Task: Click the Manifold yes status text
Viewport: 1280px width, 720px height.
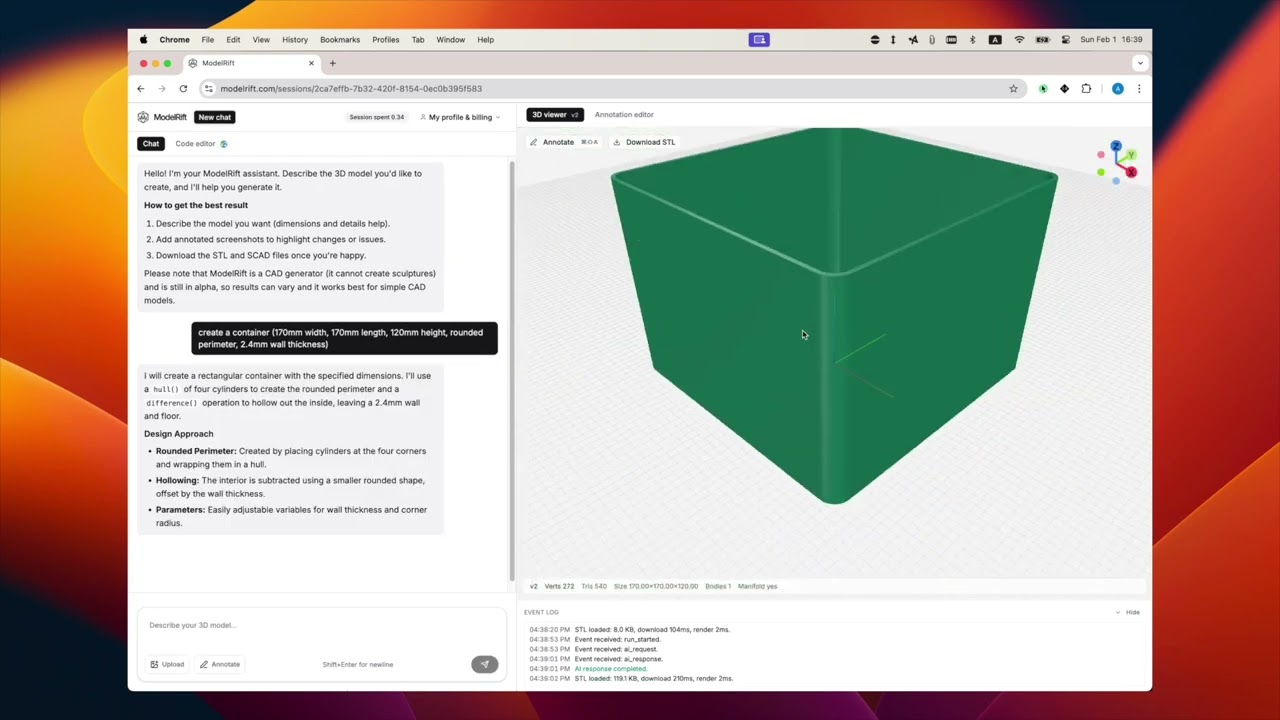Action: click(757, 586)
